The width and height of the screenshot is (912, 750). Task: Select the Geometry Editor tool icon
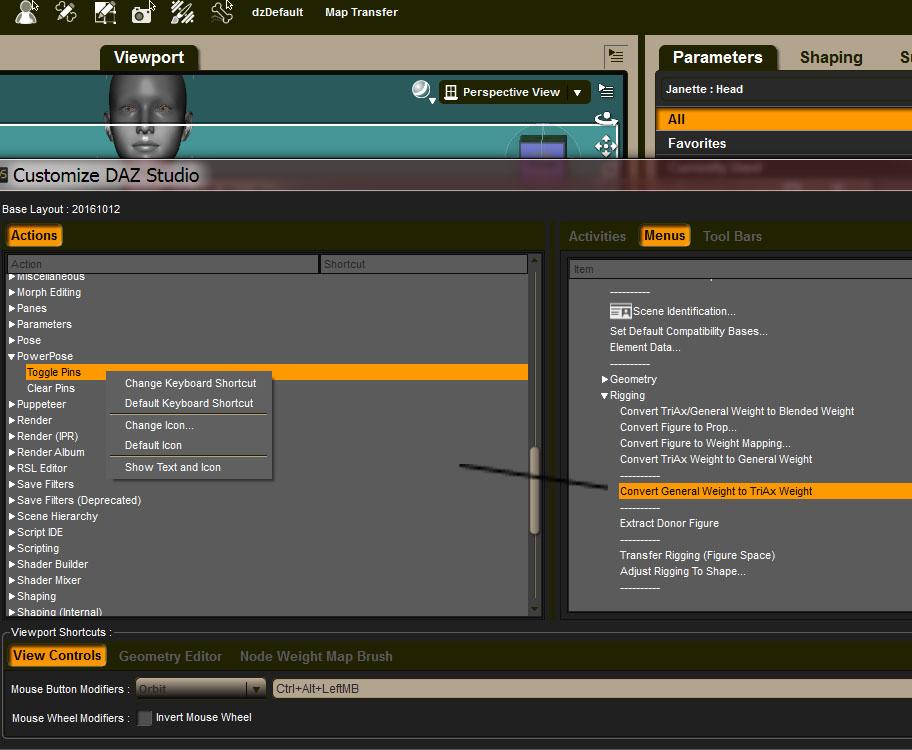pos(105,12)
